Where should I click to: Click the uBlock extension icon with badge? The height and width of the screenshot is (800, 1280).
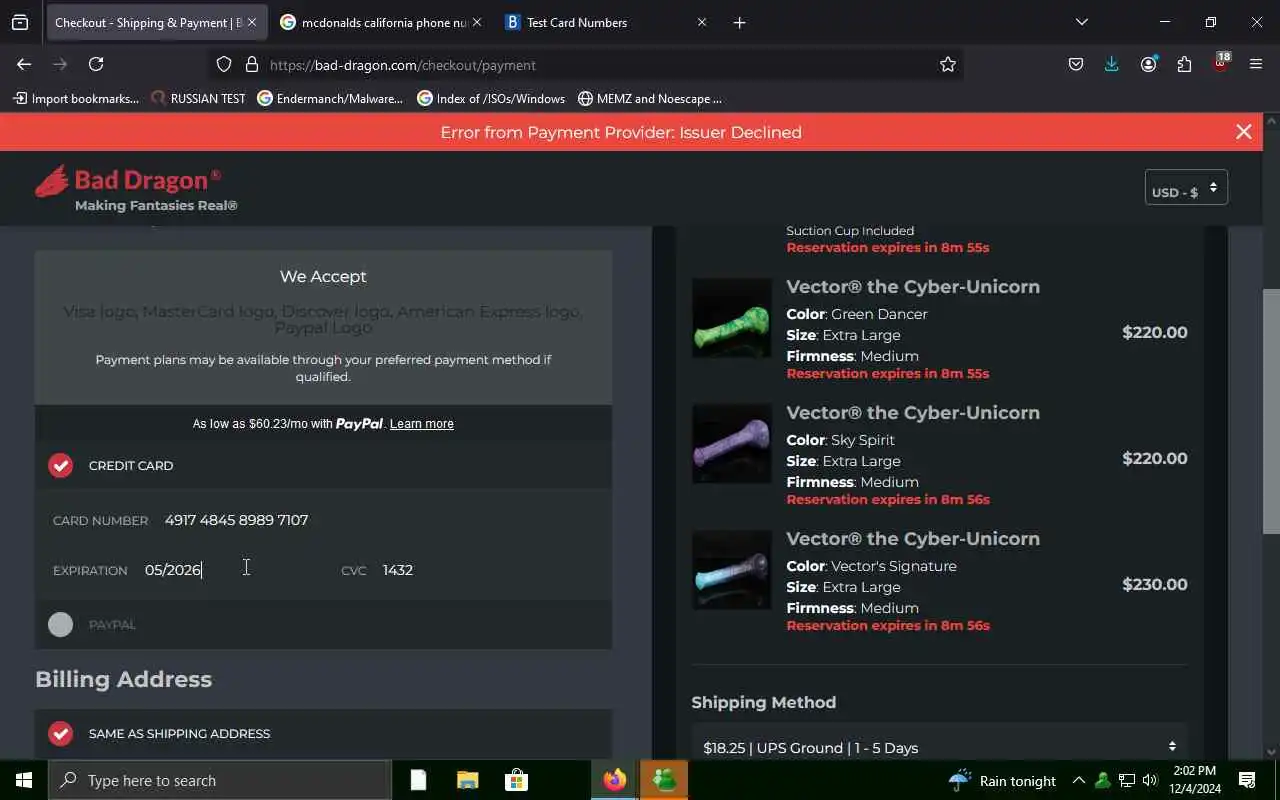pos(1220,64)
